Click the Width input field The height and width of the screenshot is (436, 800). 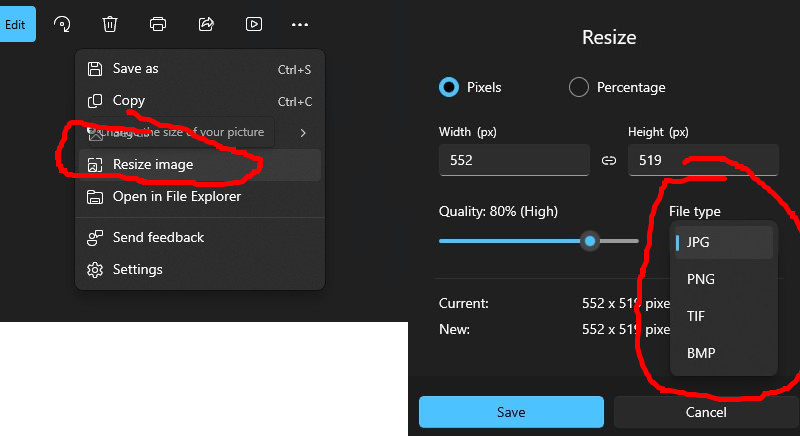pos(513,160)
